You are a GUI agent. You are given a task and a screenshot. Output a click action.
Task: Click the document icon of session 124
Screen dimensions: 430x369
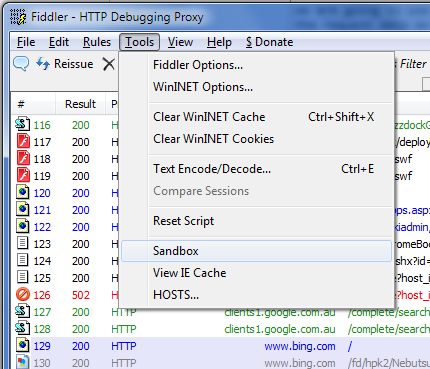[23, 260]
